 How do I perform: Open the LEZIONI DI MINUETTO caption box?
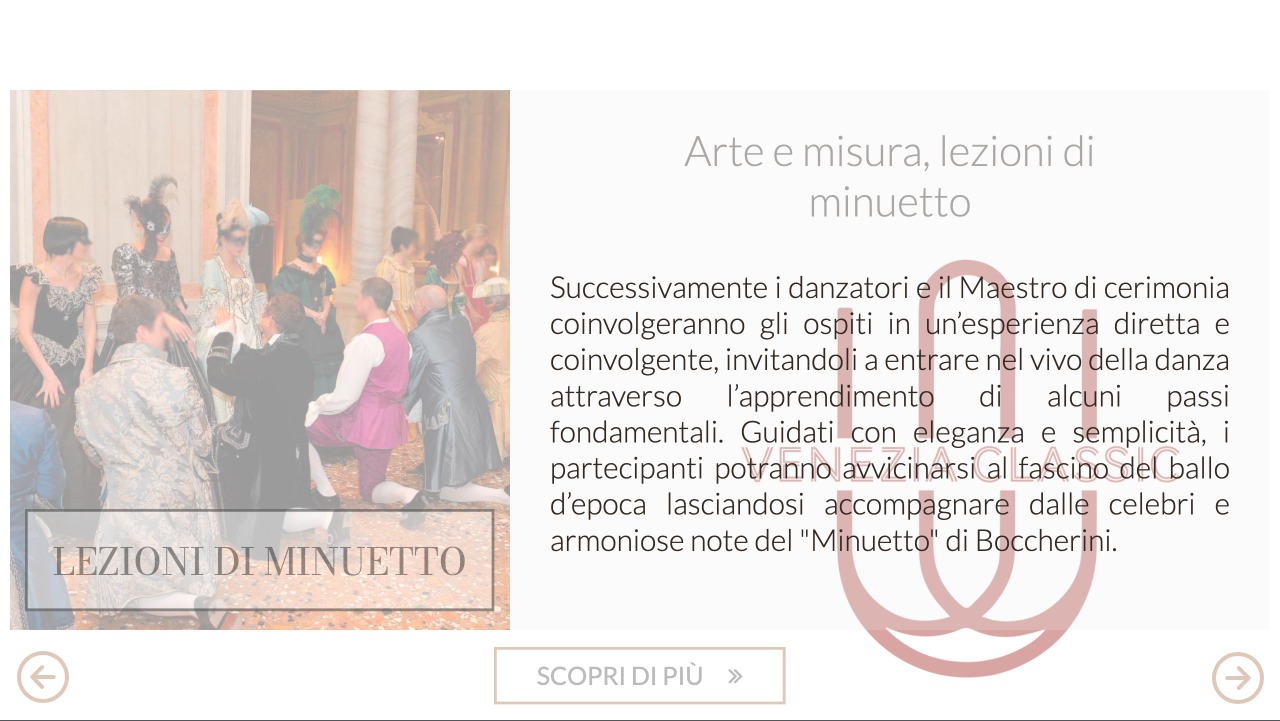[x=260, y=560]
